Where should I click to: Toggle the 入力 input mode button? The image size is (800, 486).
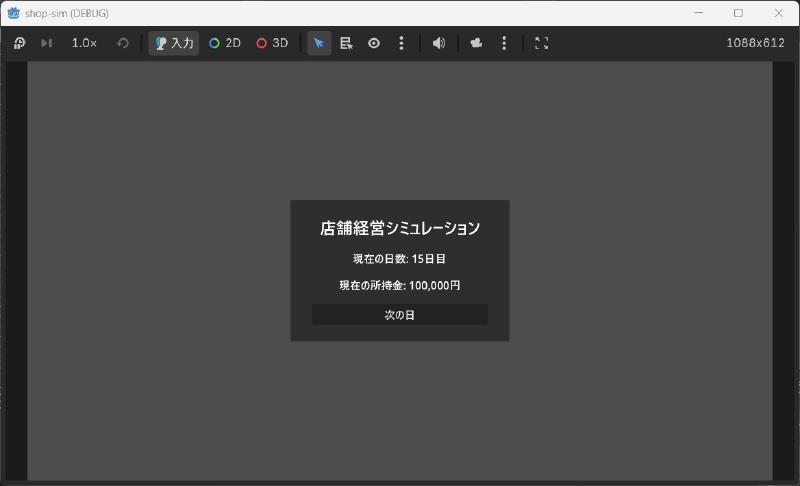click(x=174, y=43)
